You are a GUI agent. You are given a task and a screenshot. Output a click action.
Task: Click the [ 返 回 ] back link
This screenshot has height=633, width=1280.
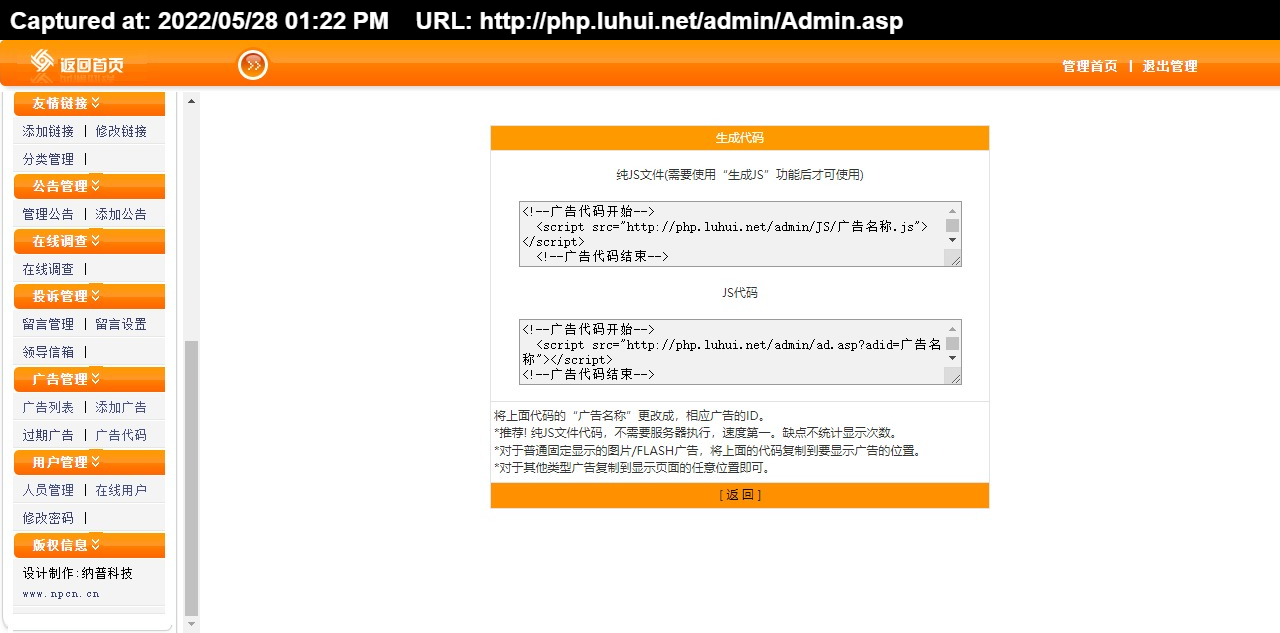(740, 495)
